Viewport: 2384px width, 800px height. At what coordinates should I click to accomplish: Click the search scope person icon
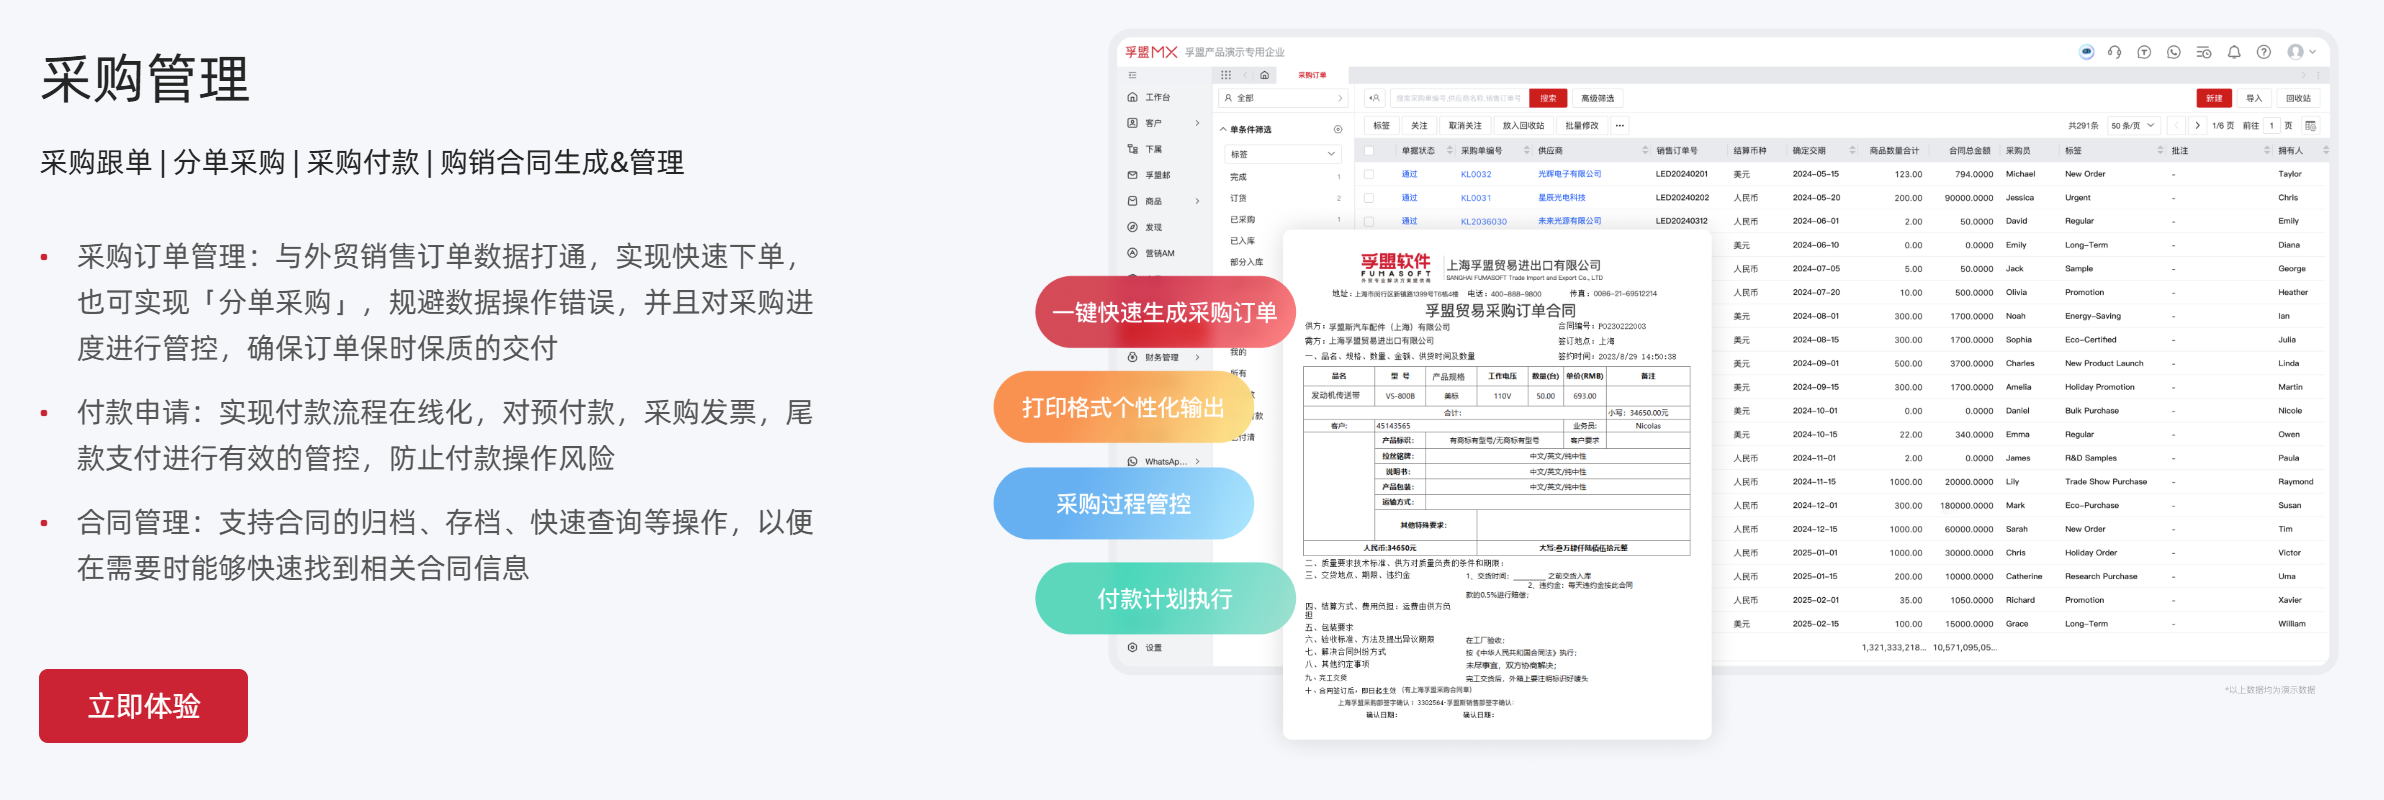pos(1375,98)
